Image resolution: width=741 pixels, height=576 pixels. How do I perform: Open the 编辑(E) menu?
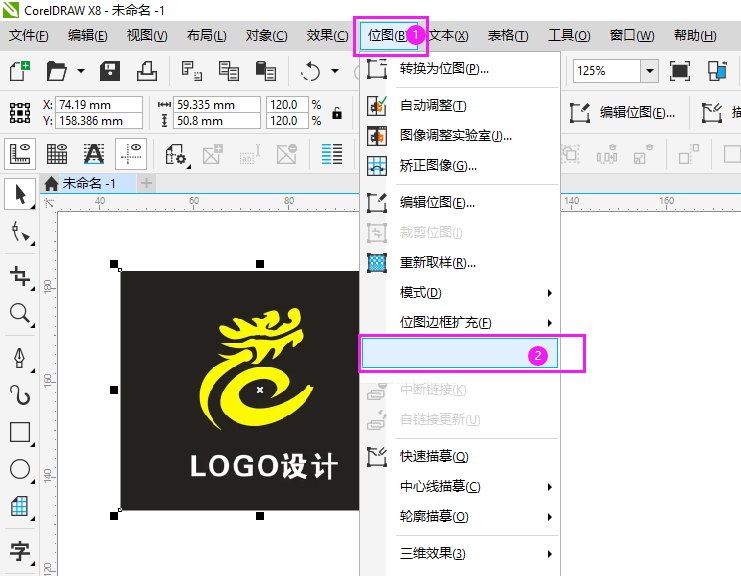point(87,36)
